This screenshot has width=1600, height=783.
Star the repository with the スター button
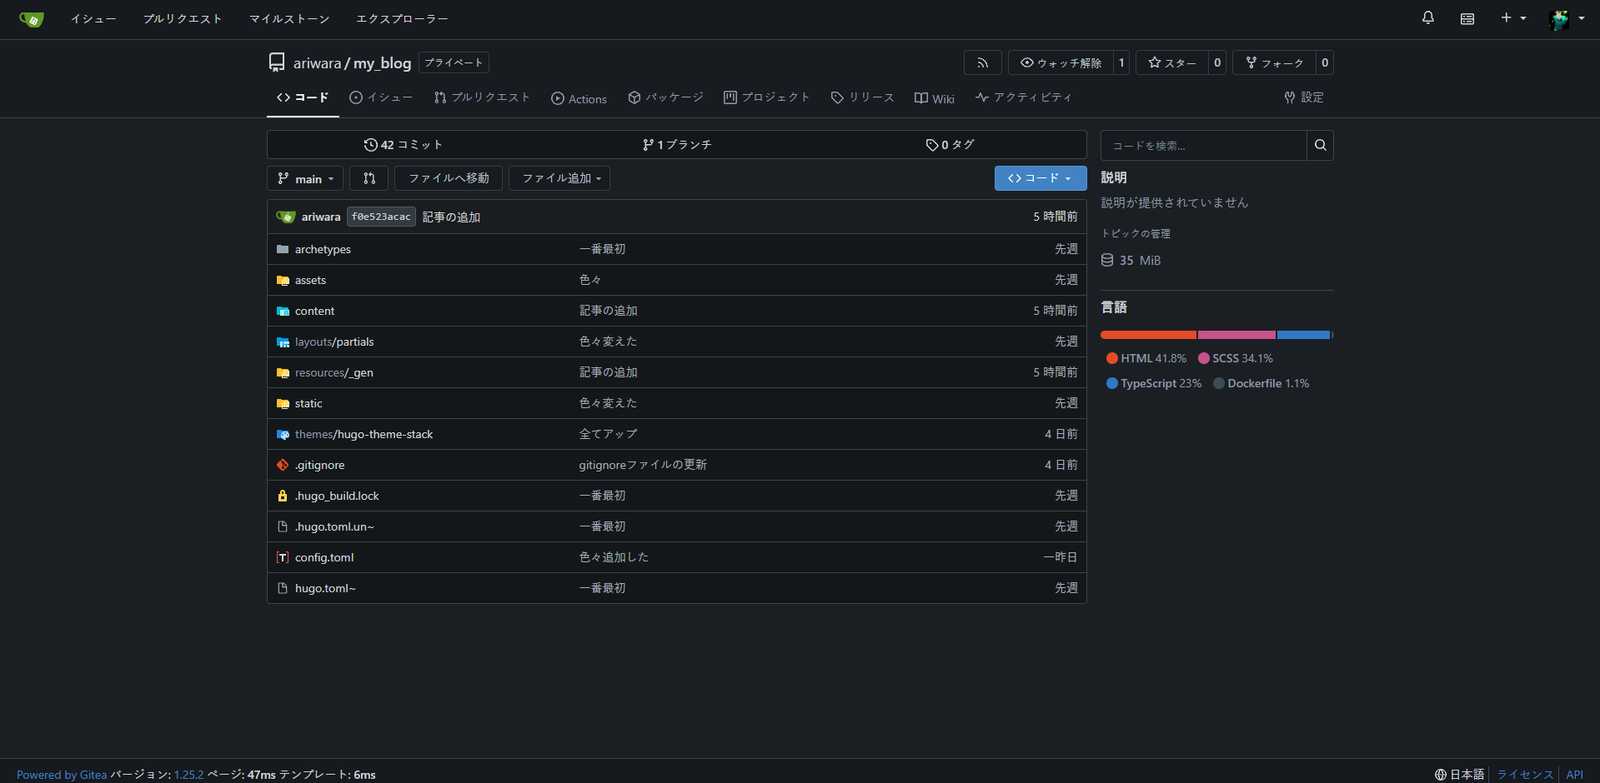1172,63
